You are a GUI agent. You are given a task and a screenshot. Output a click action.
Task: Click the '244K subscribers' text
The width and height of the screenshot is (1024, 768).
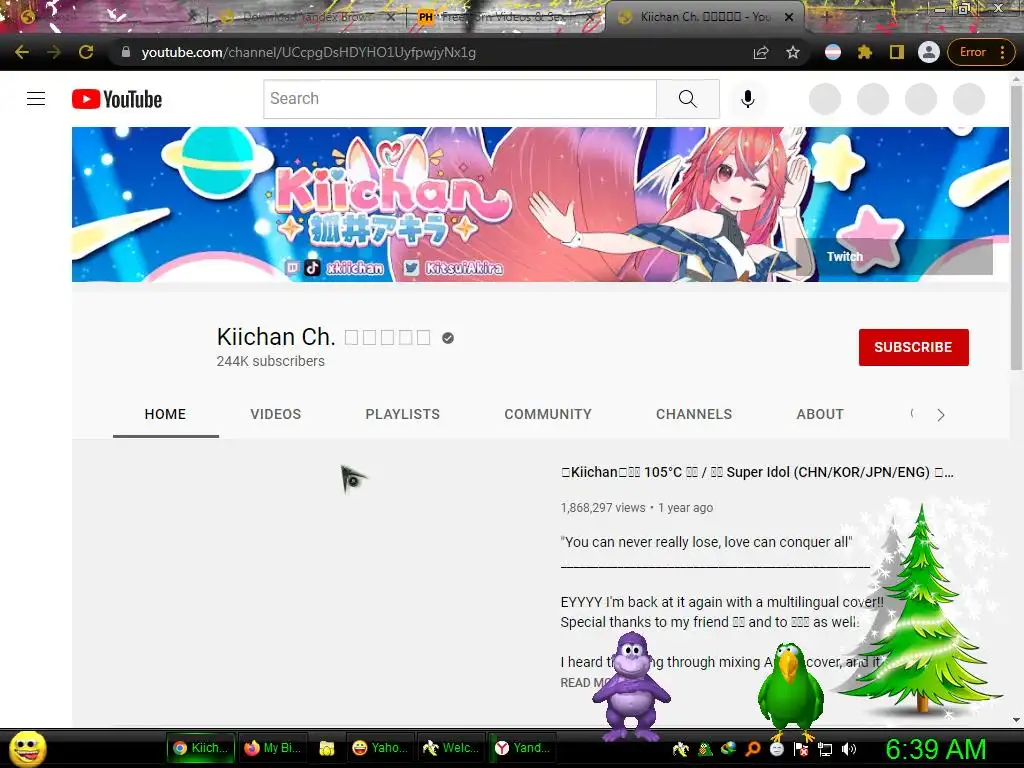[x=270, y=361]
